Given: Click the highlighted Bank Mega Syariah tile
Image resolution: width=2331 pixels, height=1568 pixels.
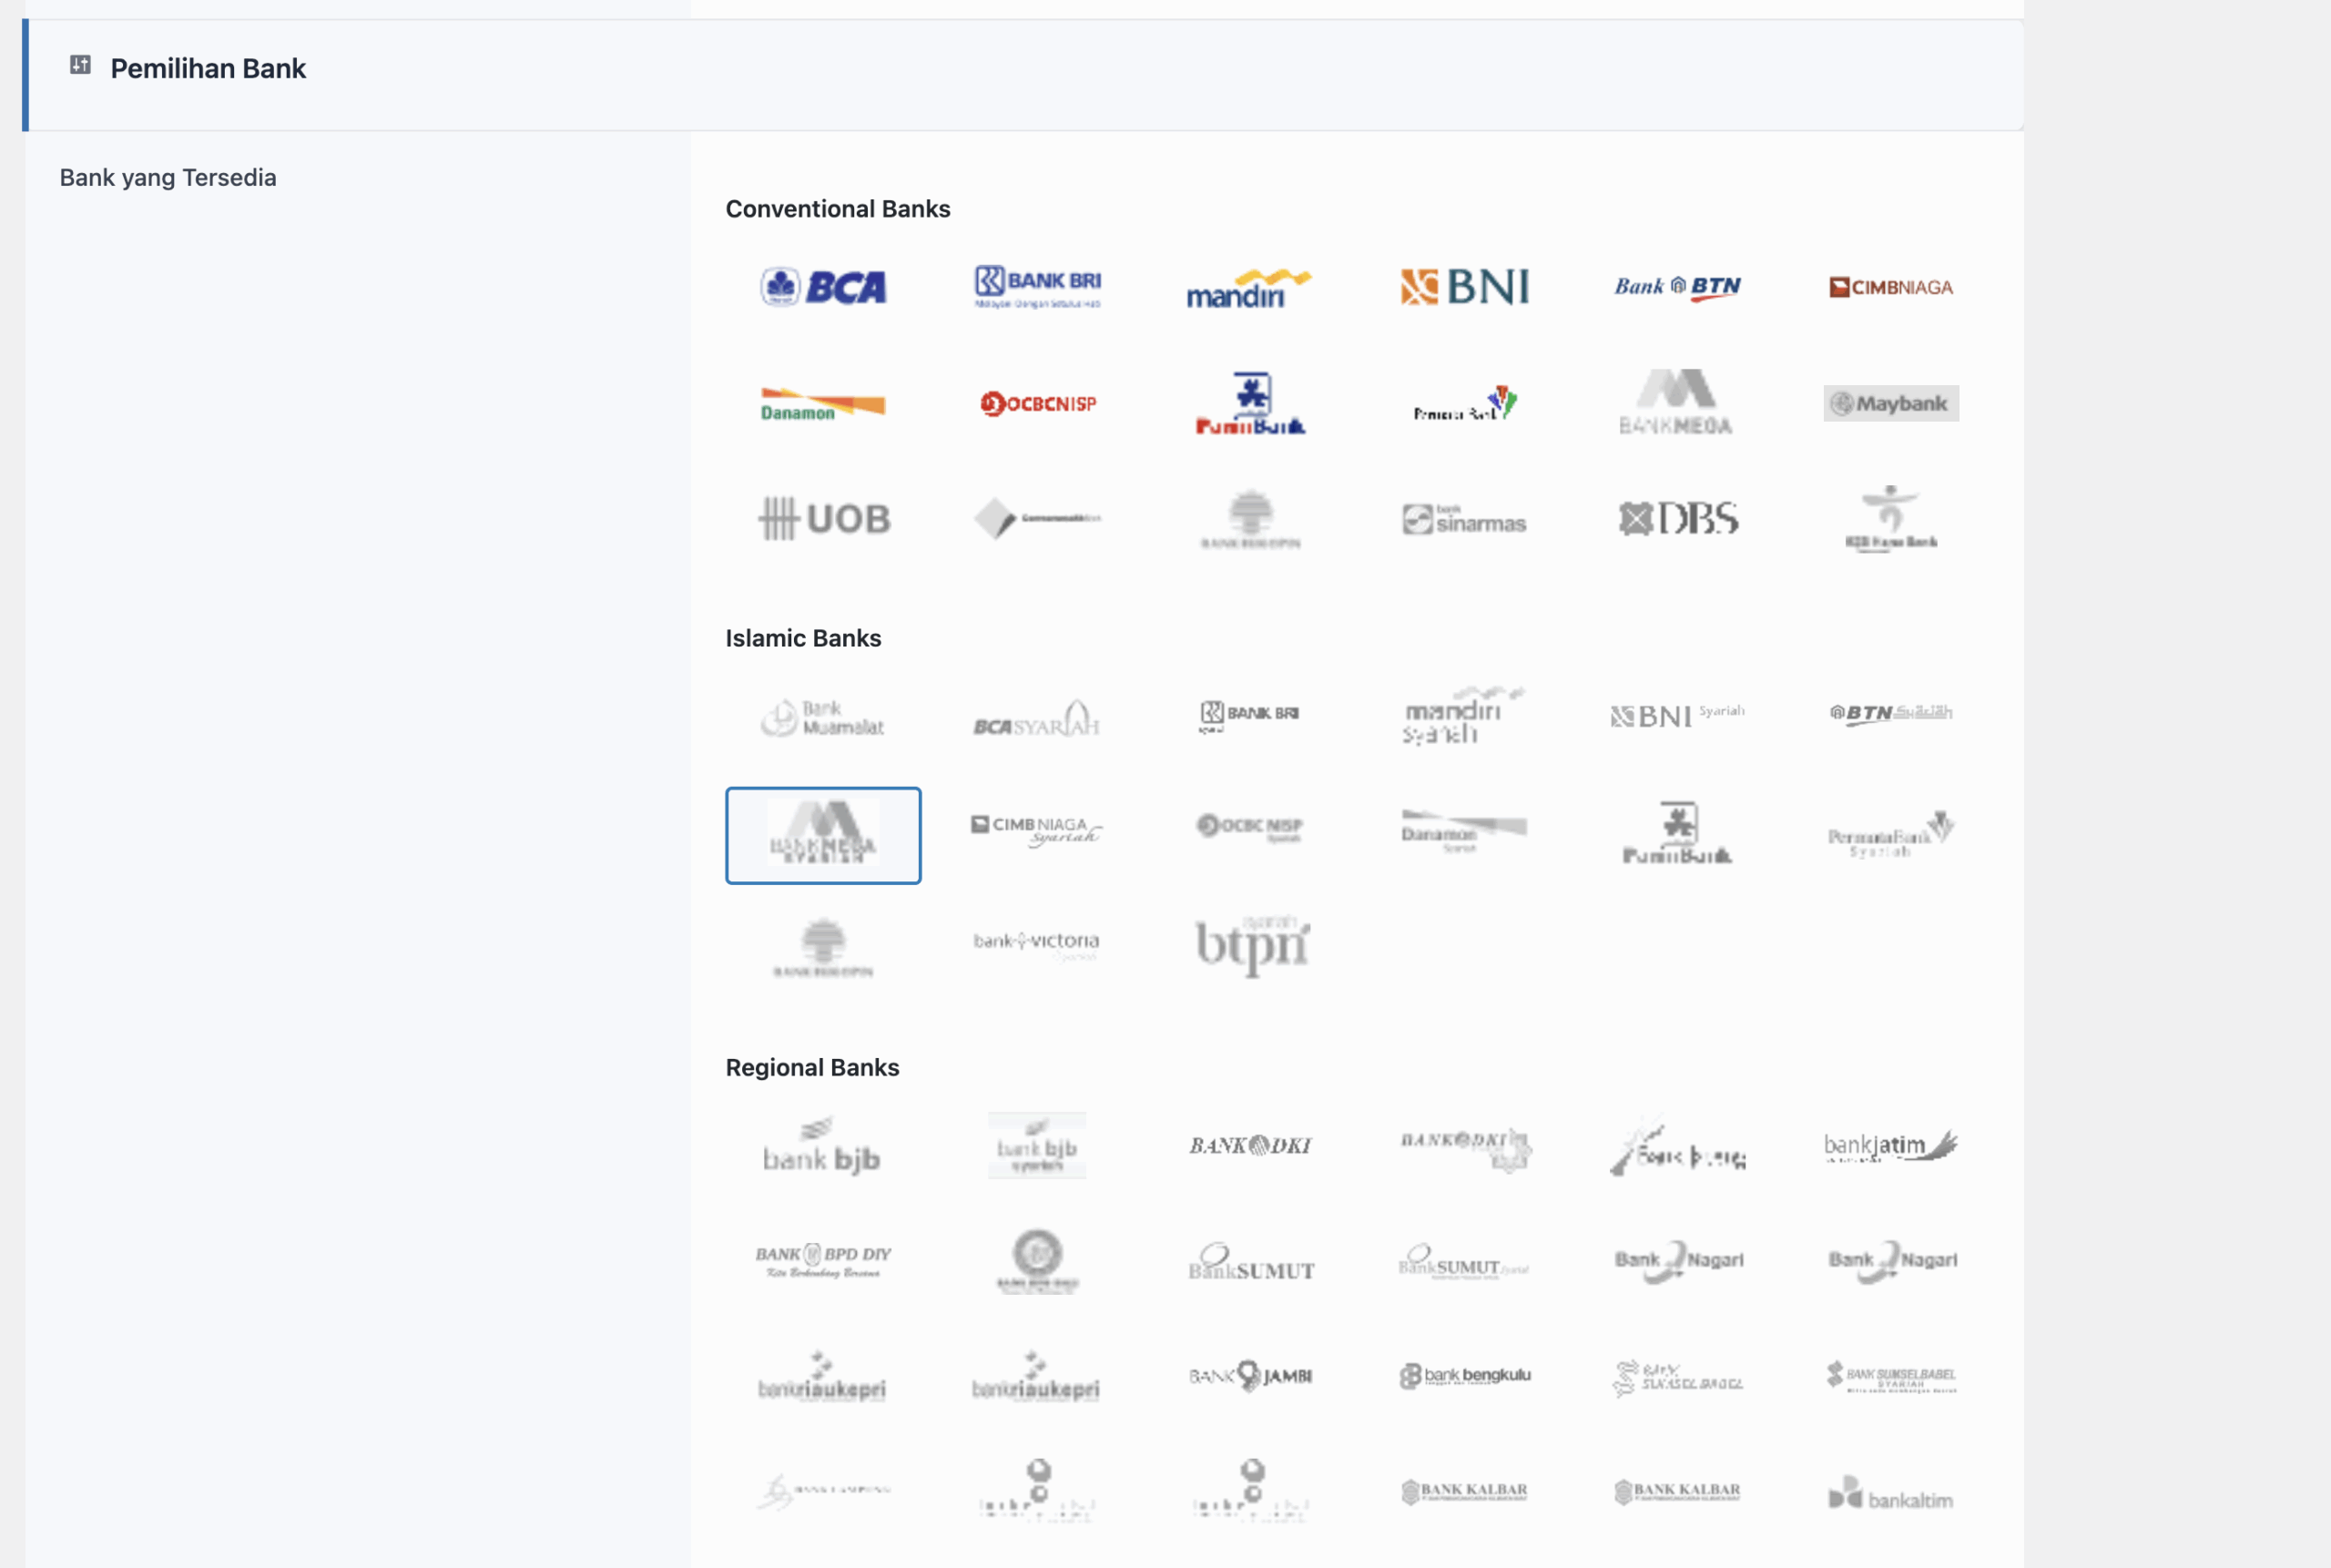Looking at the screenshot, I should pyautogui.click(x=823, y=835).
